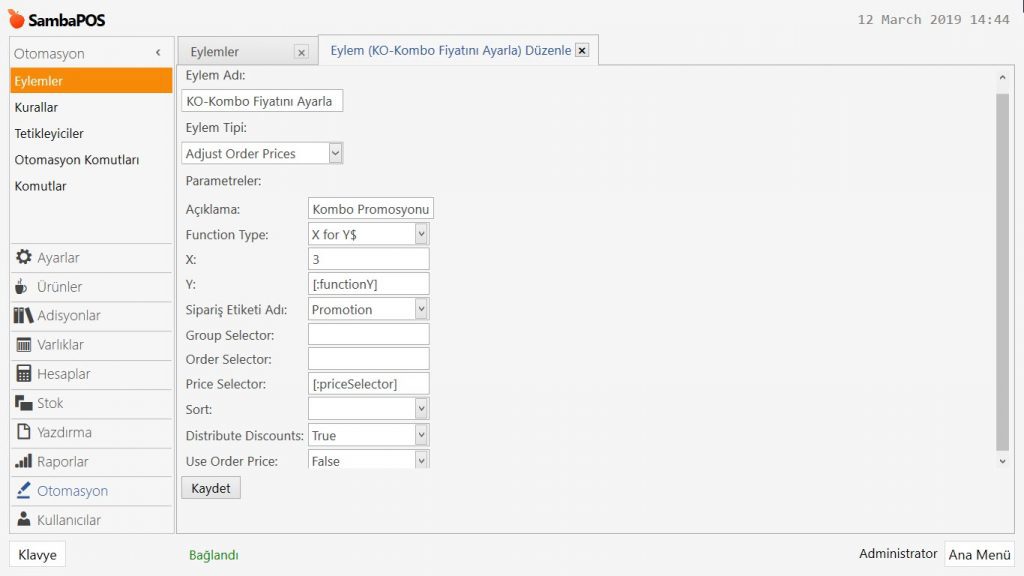Screen dimensions: 1024x576
Task: Click the Ayarlar gear icon
Action: tap(24, 258)
